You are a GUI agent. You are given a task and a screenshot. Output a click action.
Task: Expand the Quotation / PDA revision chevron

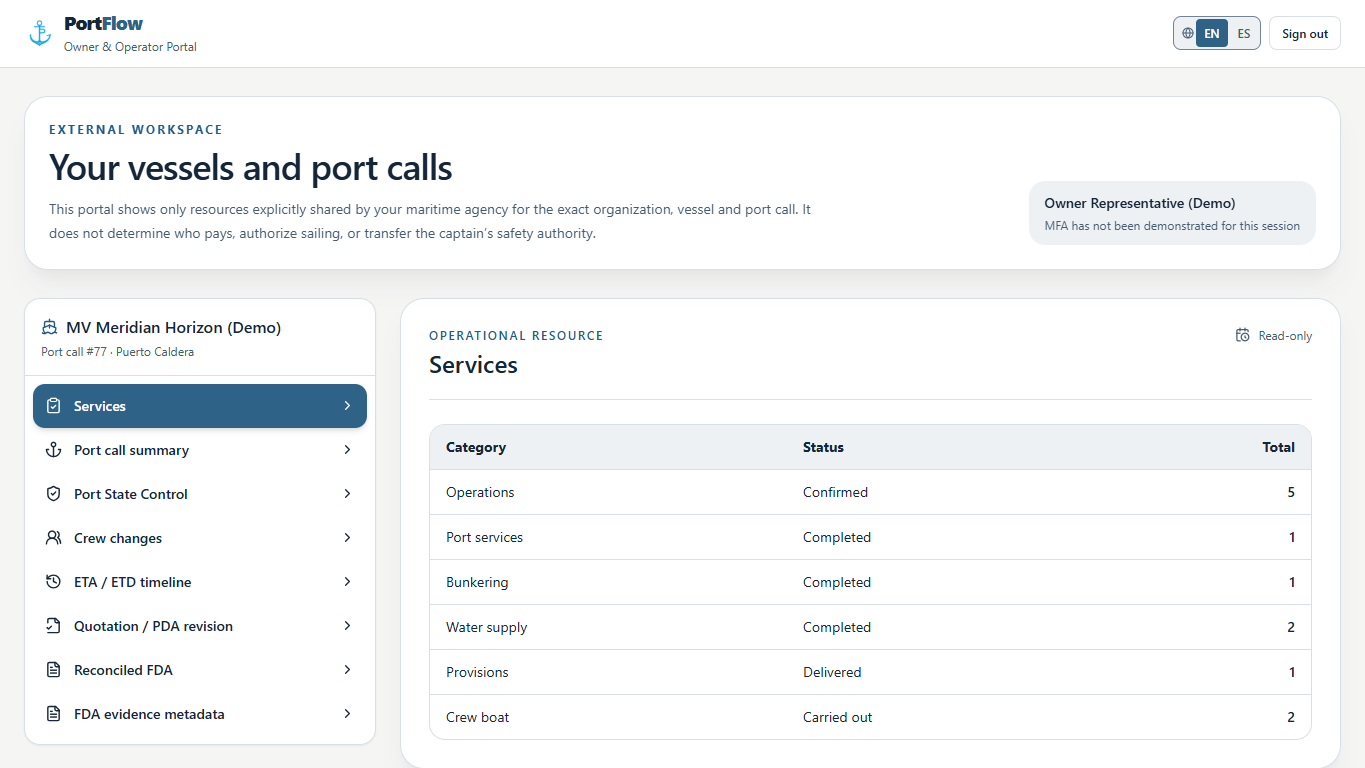coord(347,626)
